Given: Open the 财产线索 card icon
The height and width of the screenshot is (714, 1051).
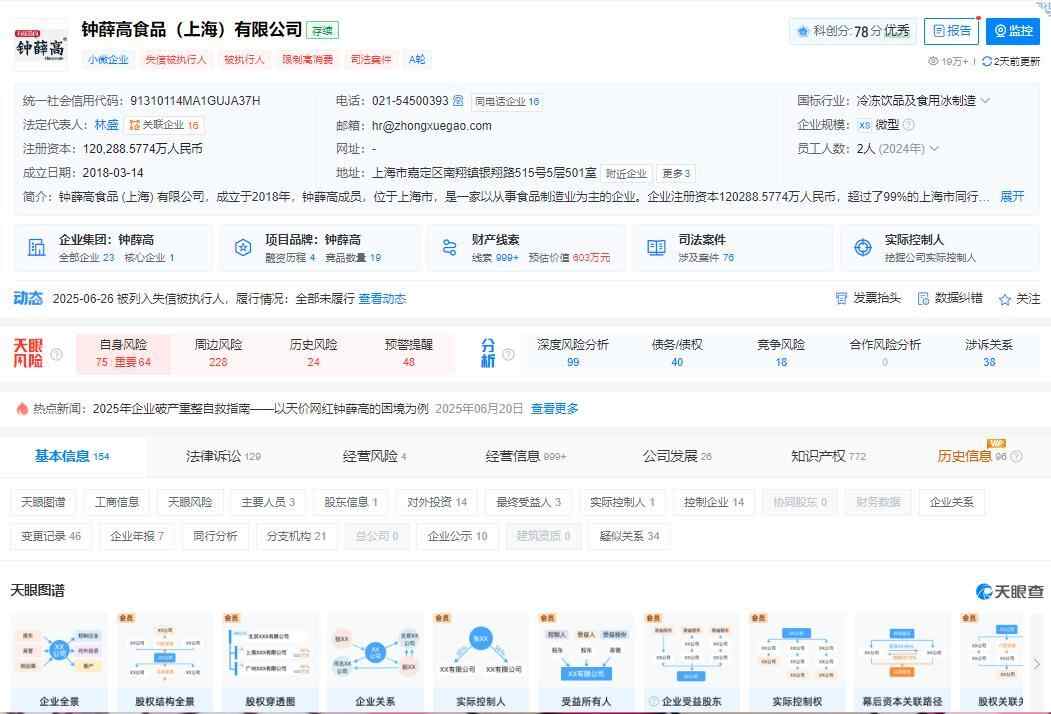Looking at the screenshot, I should point(449,248).
